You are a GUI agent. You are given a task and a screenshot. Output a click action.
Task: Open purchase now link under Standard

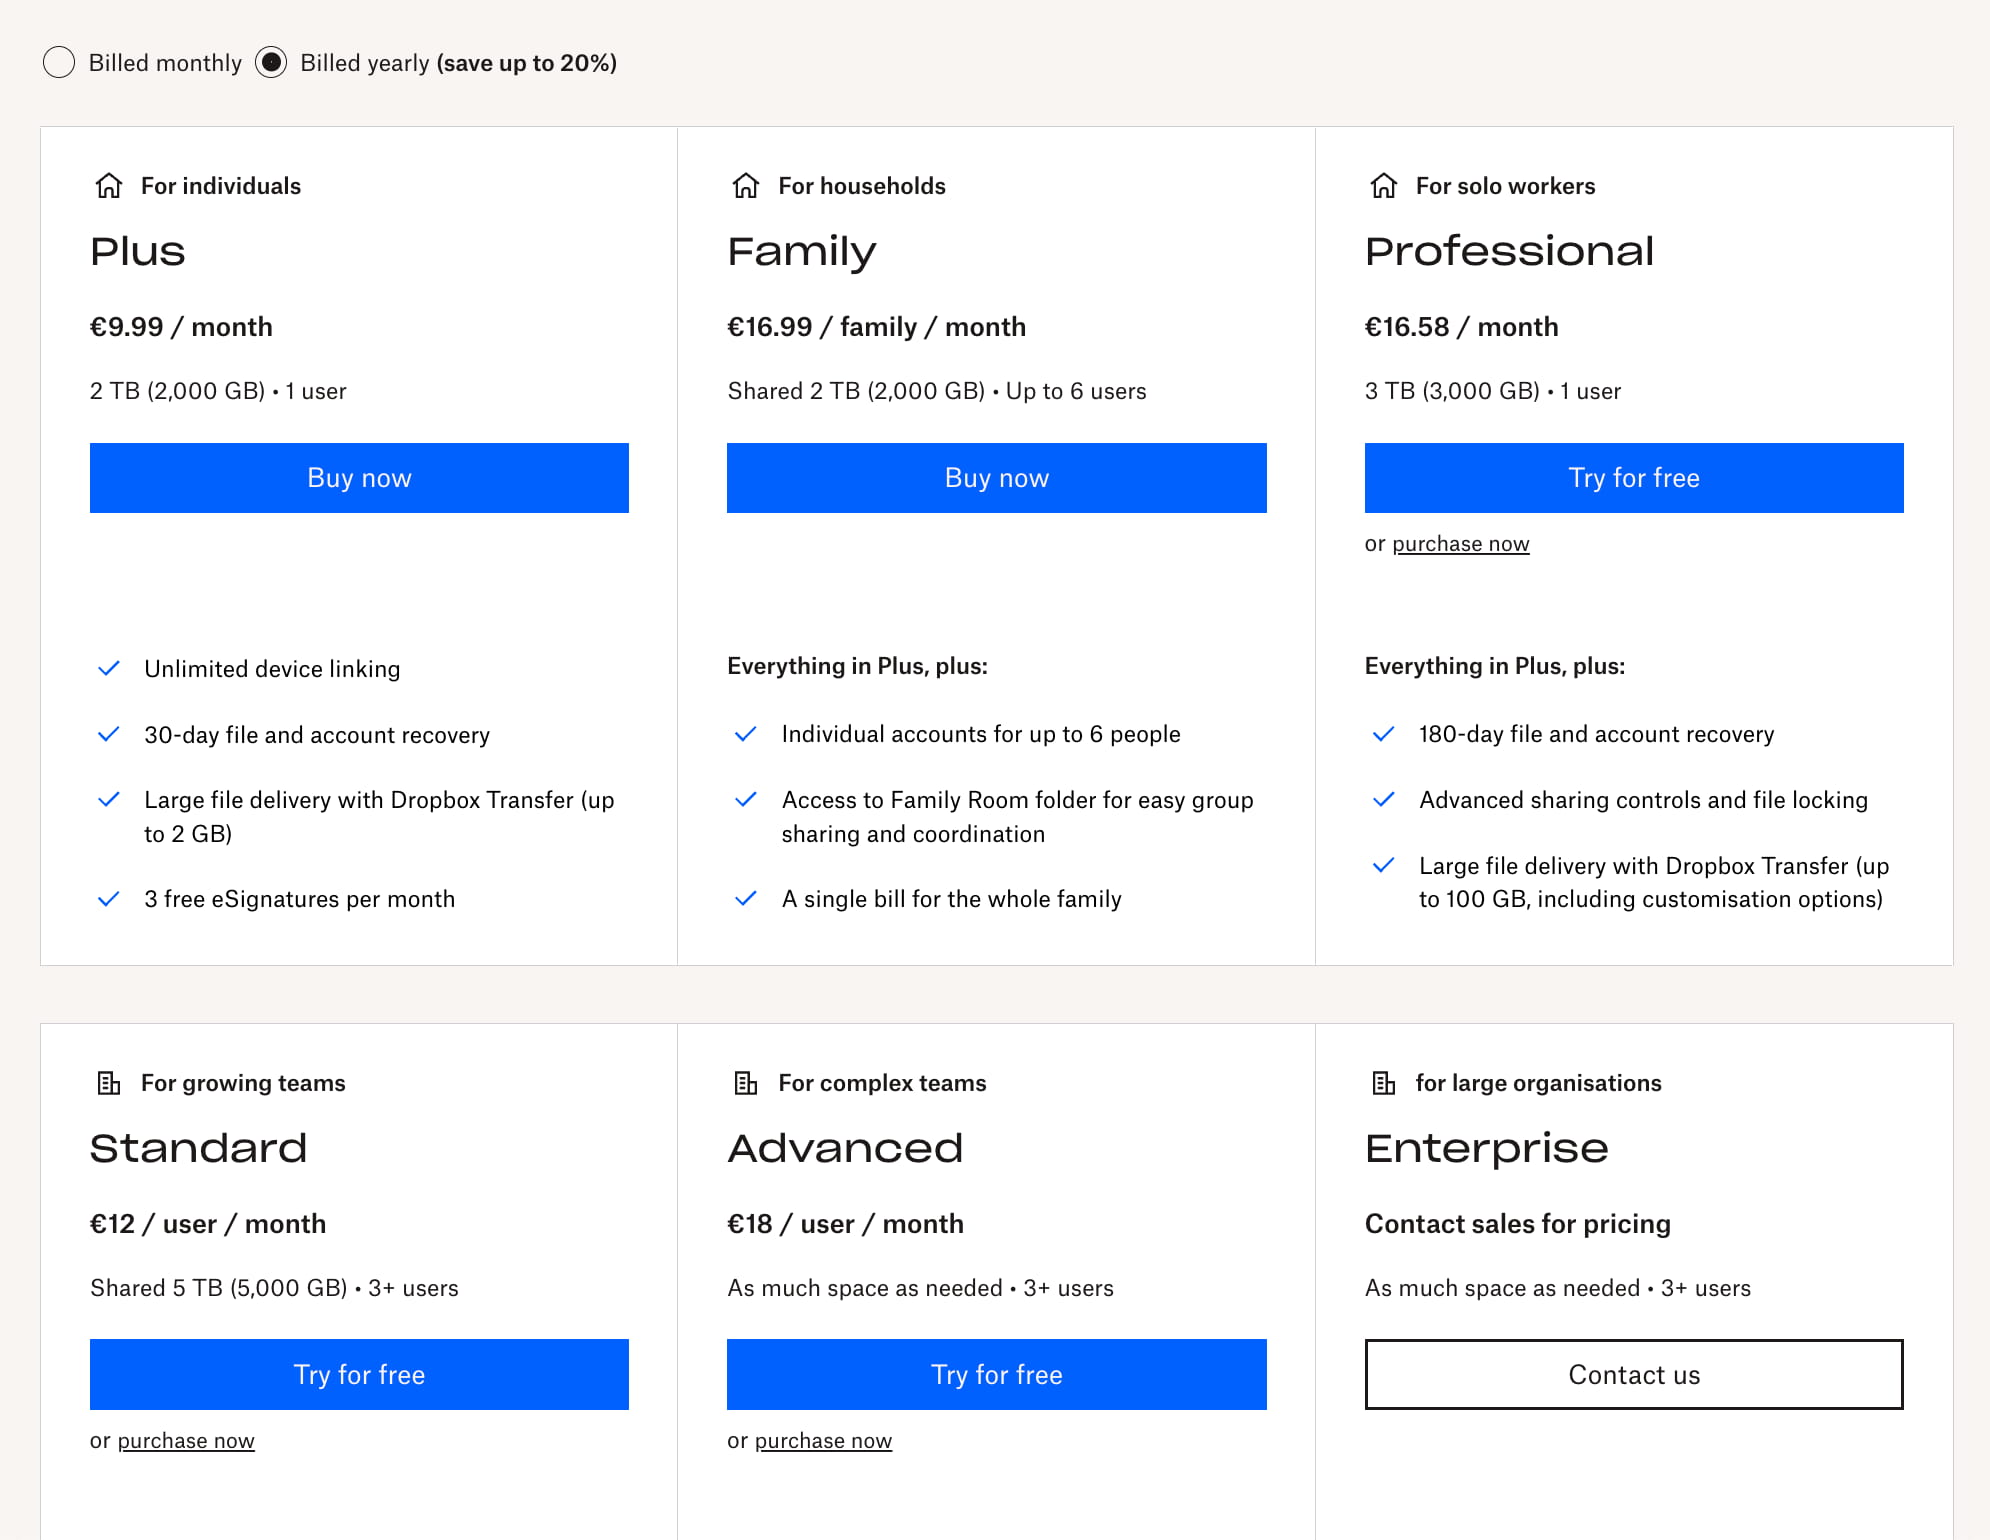(186, 1441)
